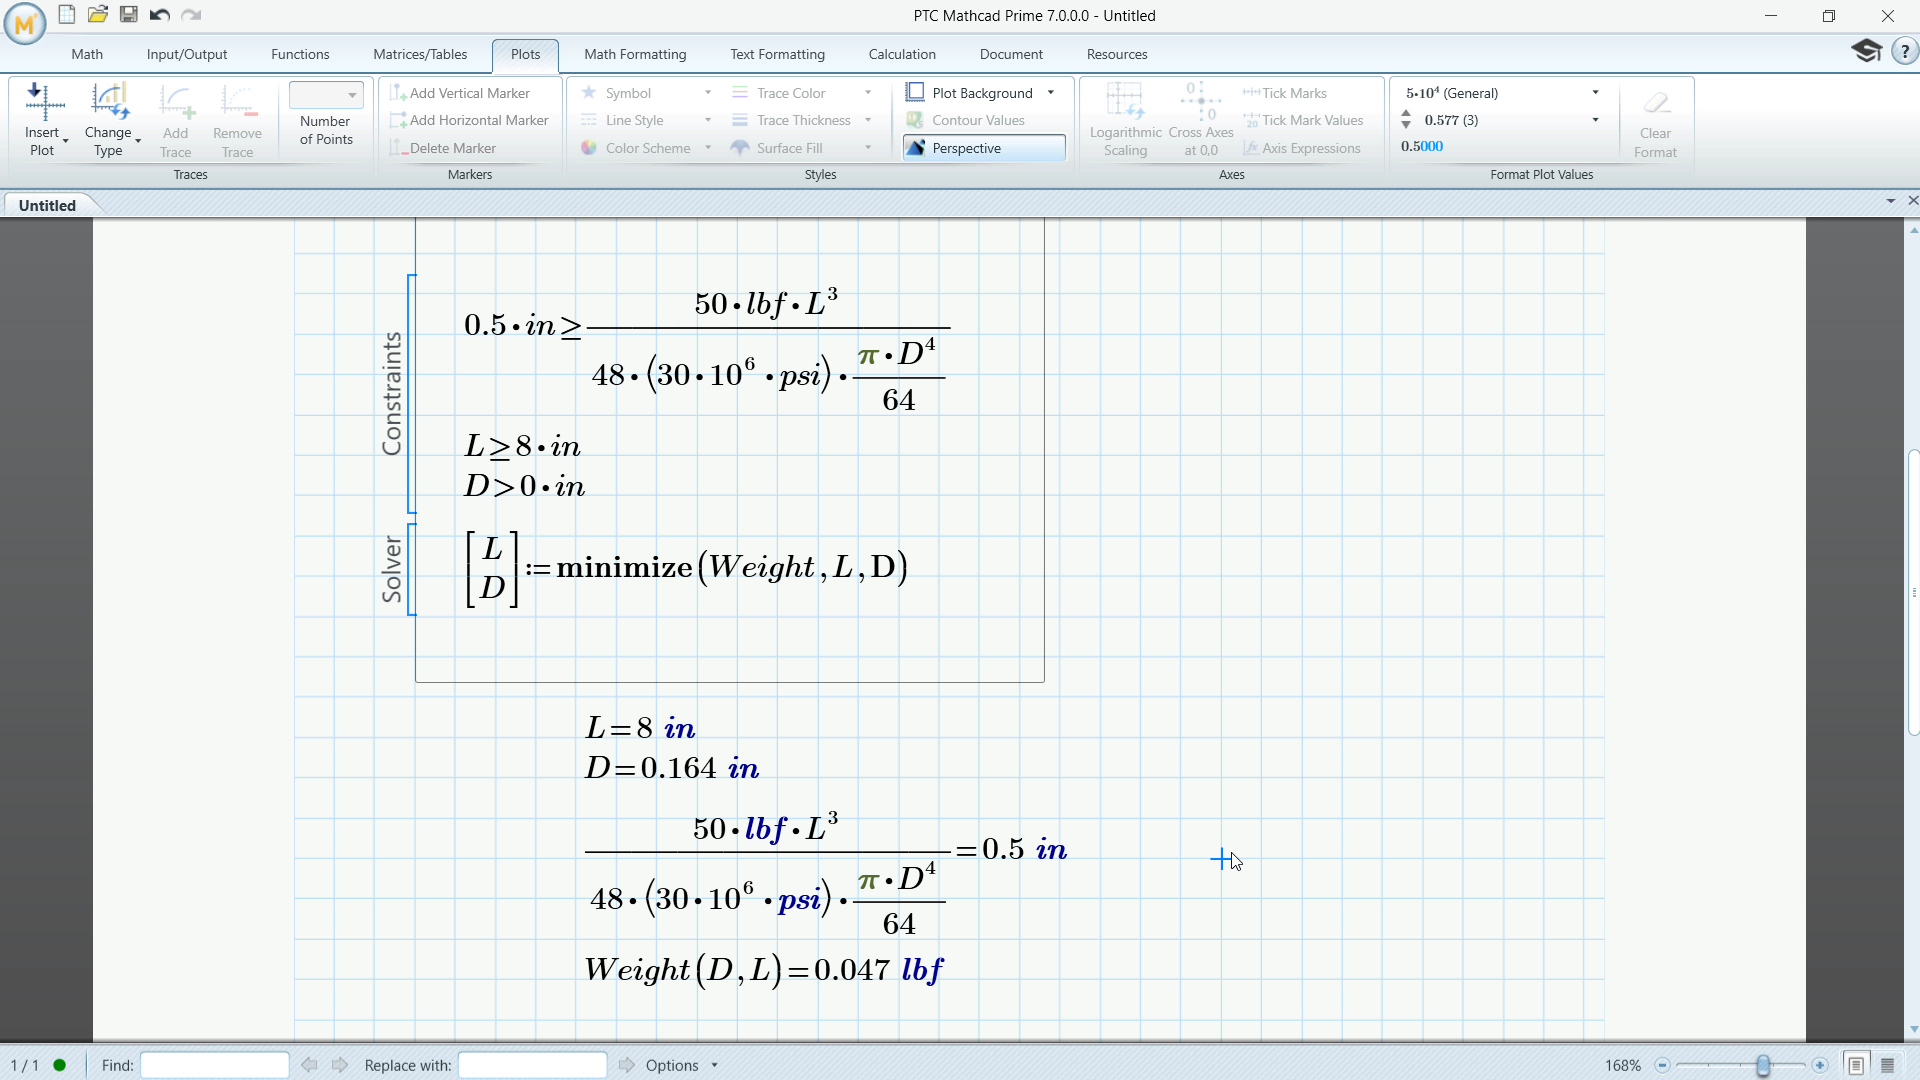Click the find next arrow button
Screen dimensions: 1920x1080
point(340,1066)
